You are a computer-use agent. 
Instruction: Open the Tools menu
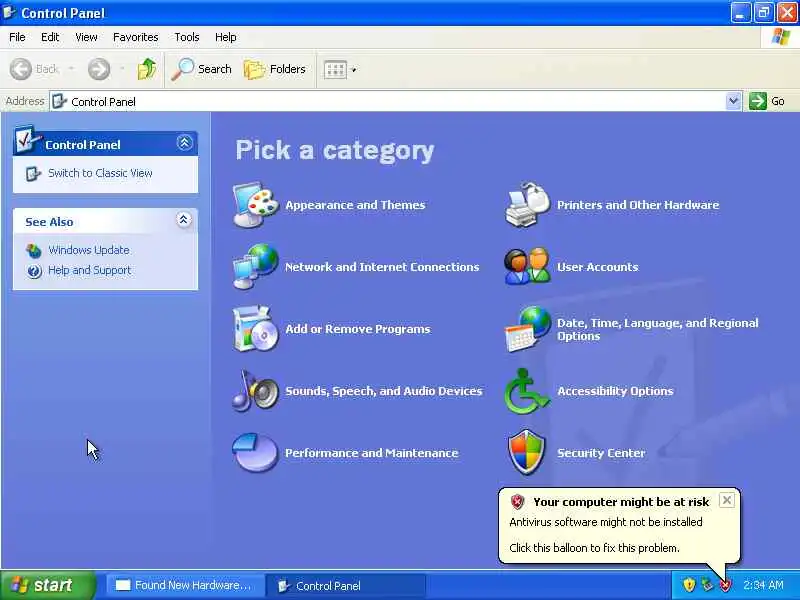pos(187,37)
